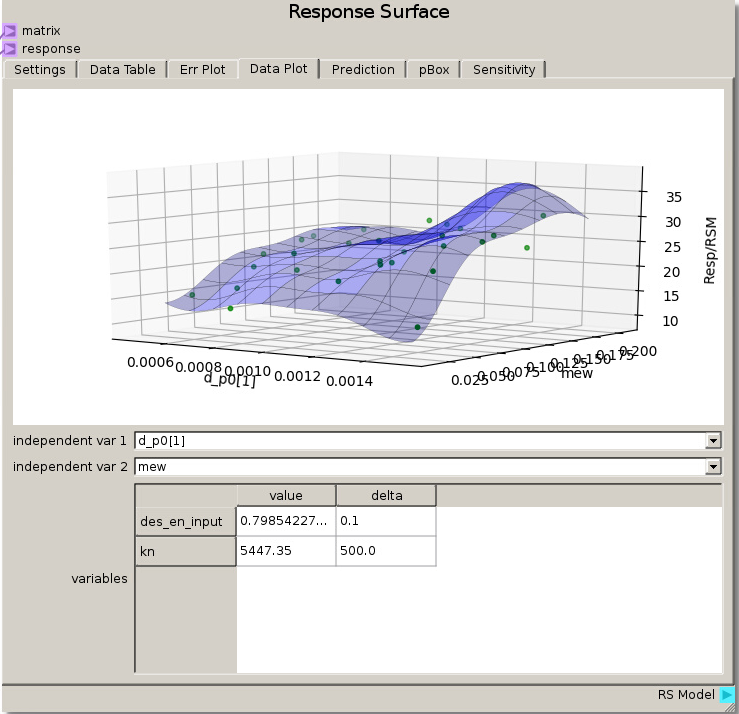Click the delta column header
Screen dimensions: 739x714
[385, 495]
